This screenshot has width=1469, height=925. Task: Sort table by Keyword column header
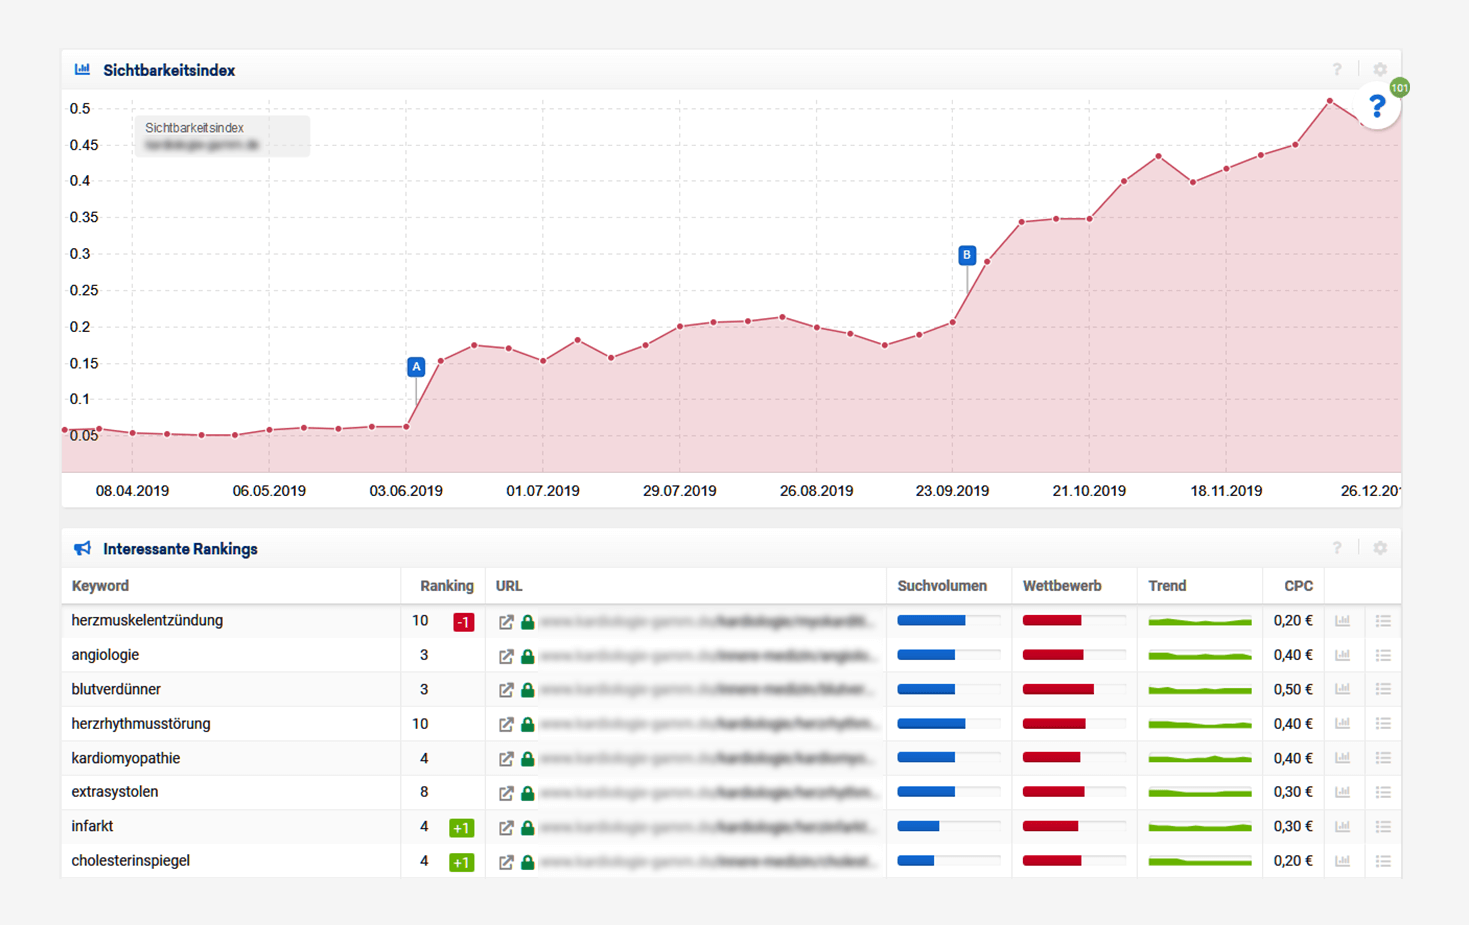(x=100, y=586)
